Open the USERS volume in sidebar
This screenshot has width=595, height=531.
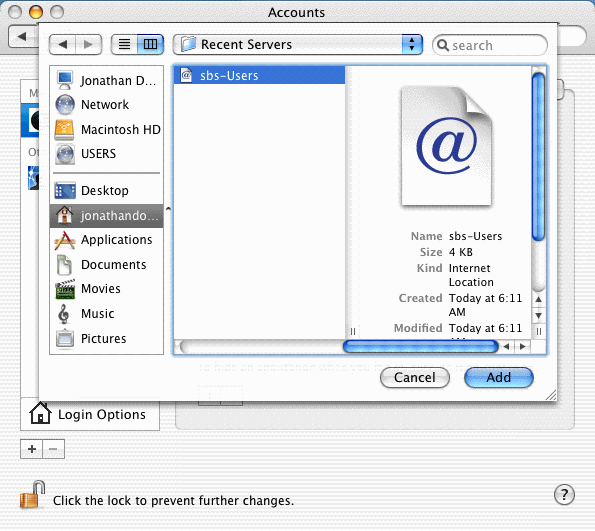(x=106, y=154)
